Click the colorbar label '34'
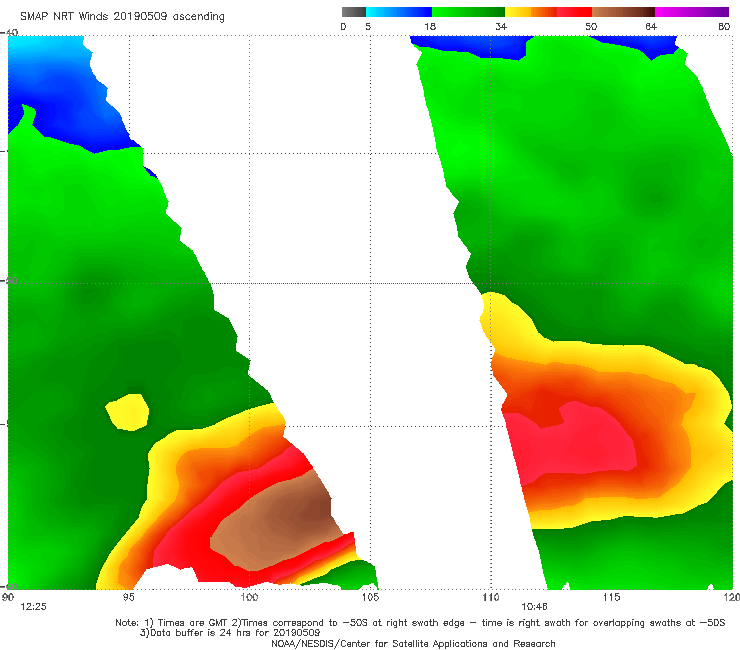The image size is (740, 650). (501, 26)
